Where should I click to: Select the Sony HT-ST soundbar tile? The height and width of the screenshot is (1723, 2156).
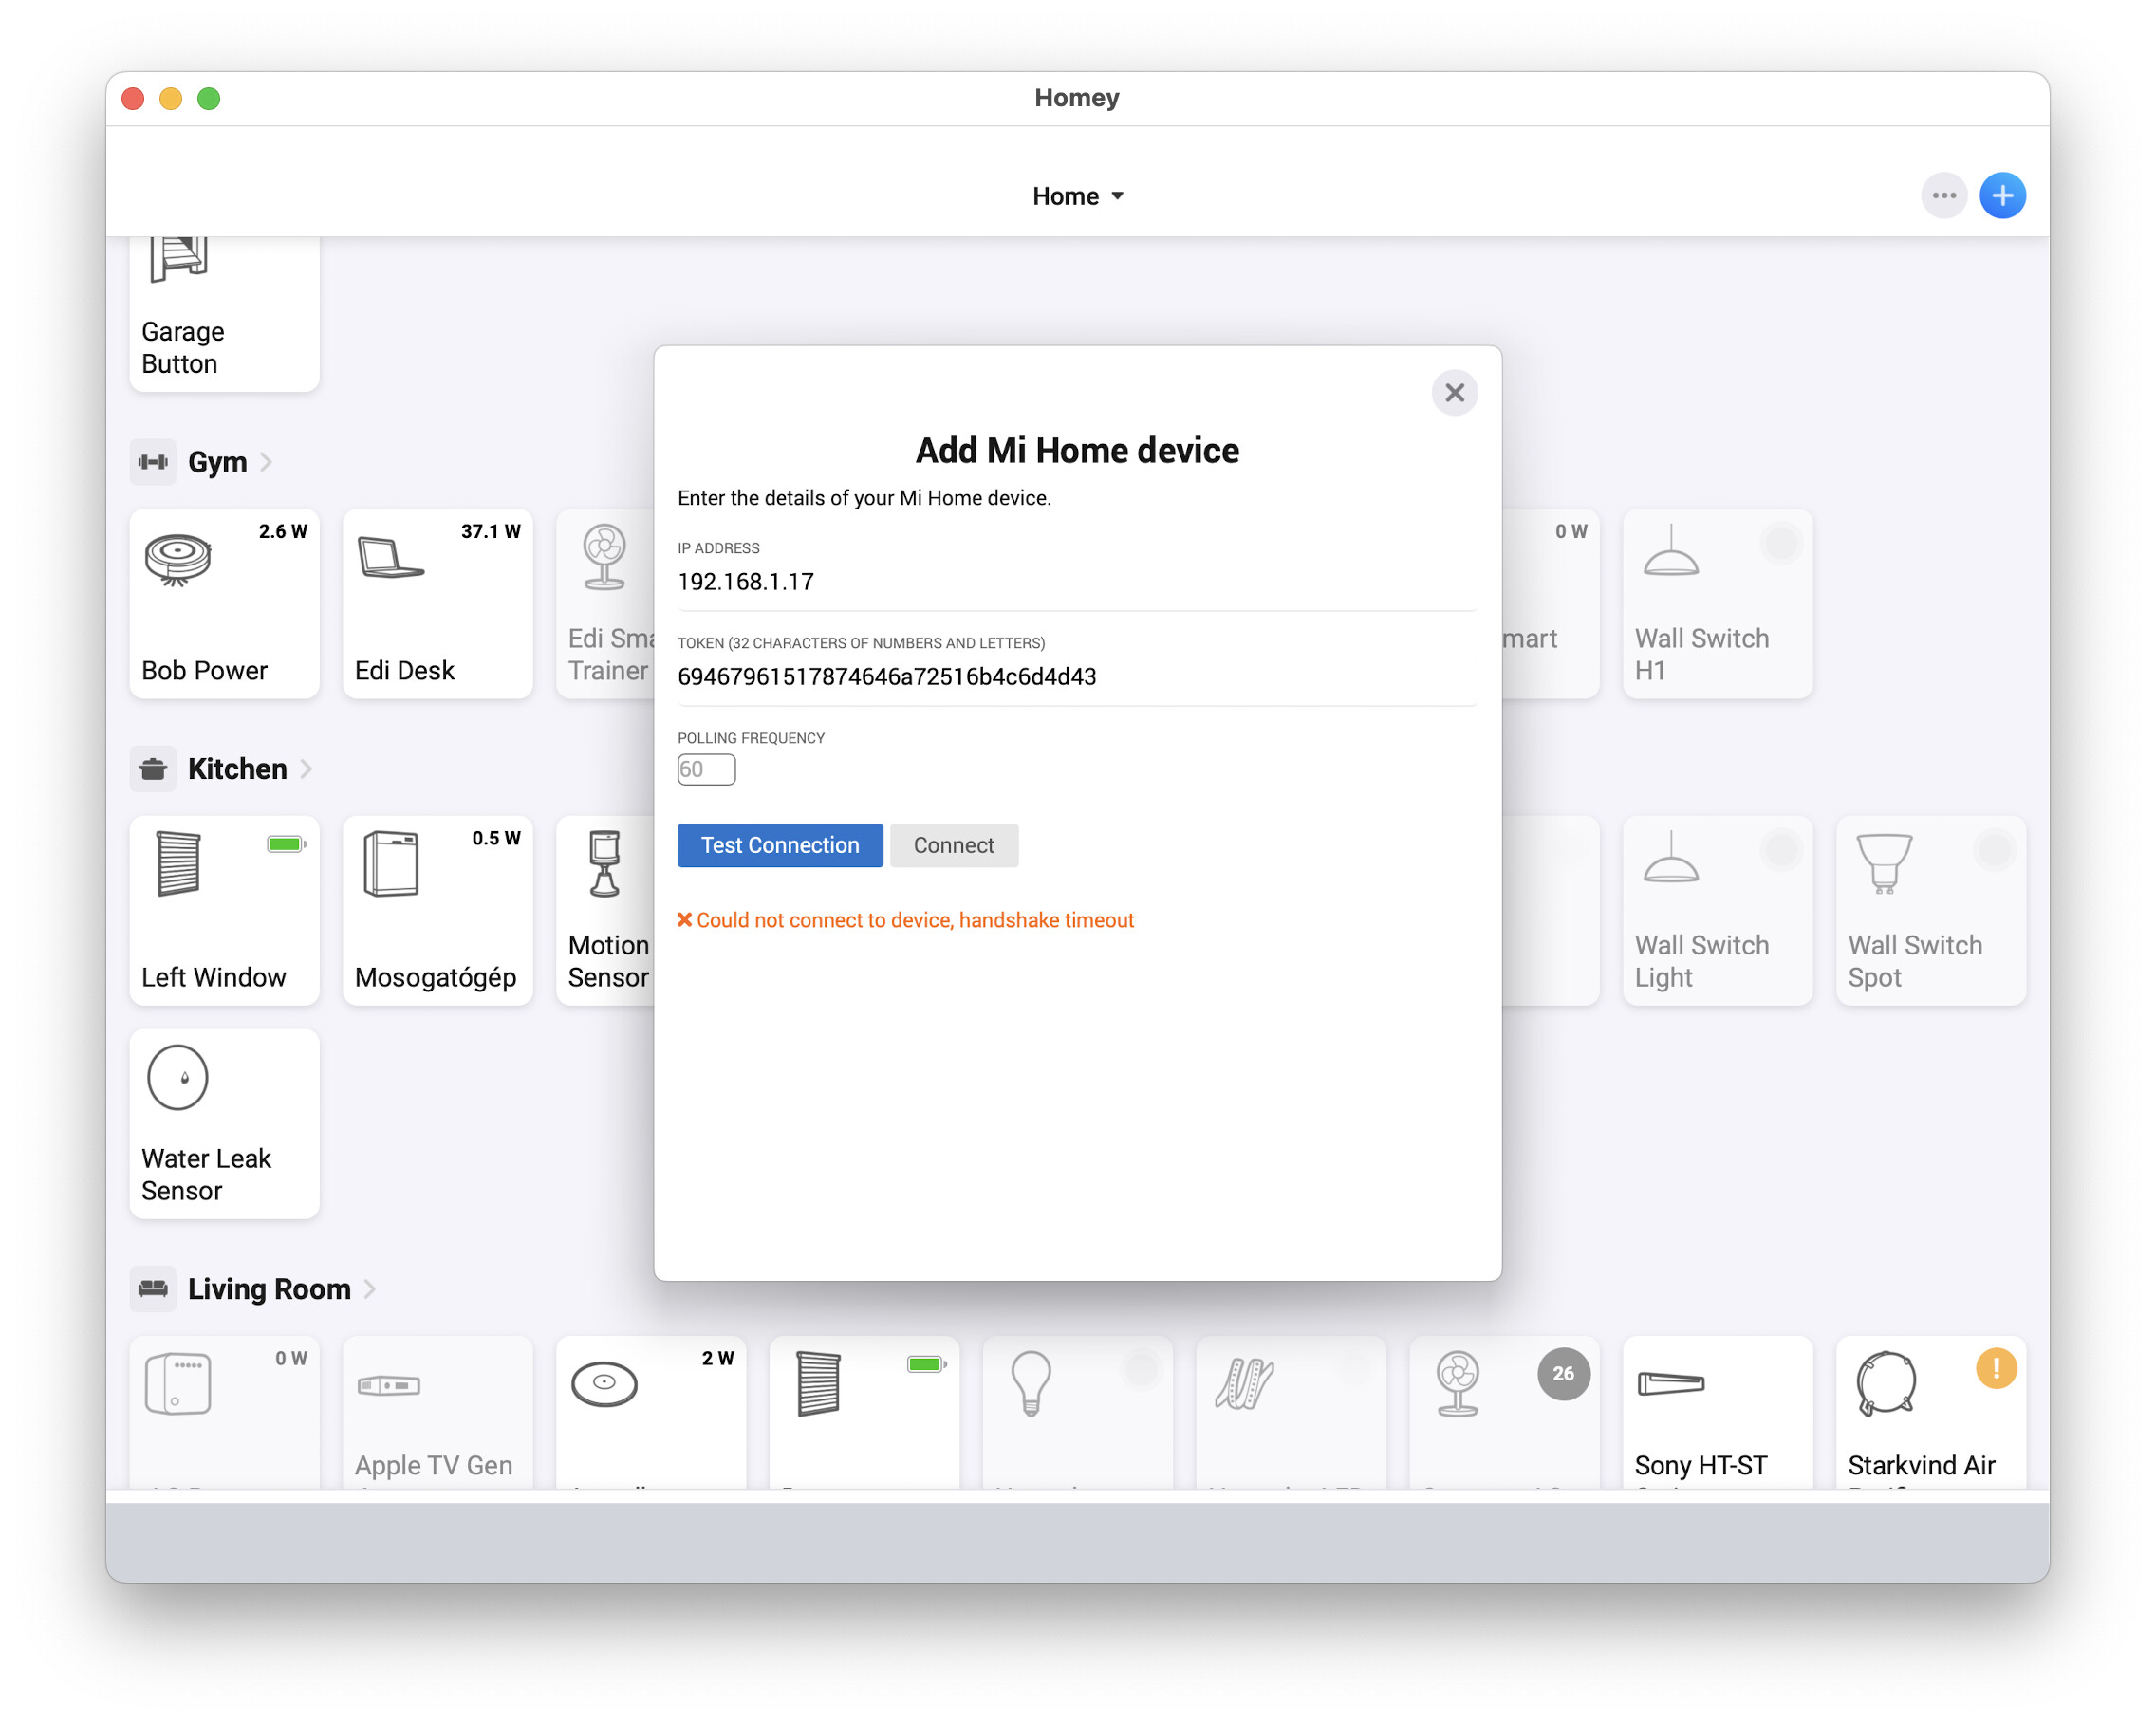[x=1717, y=1412]
